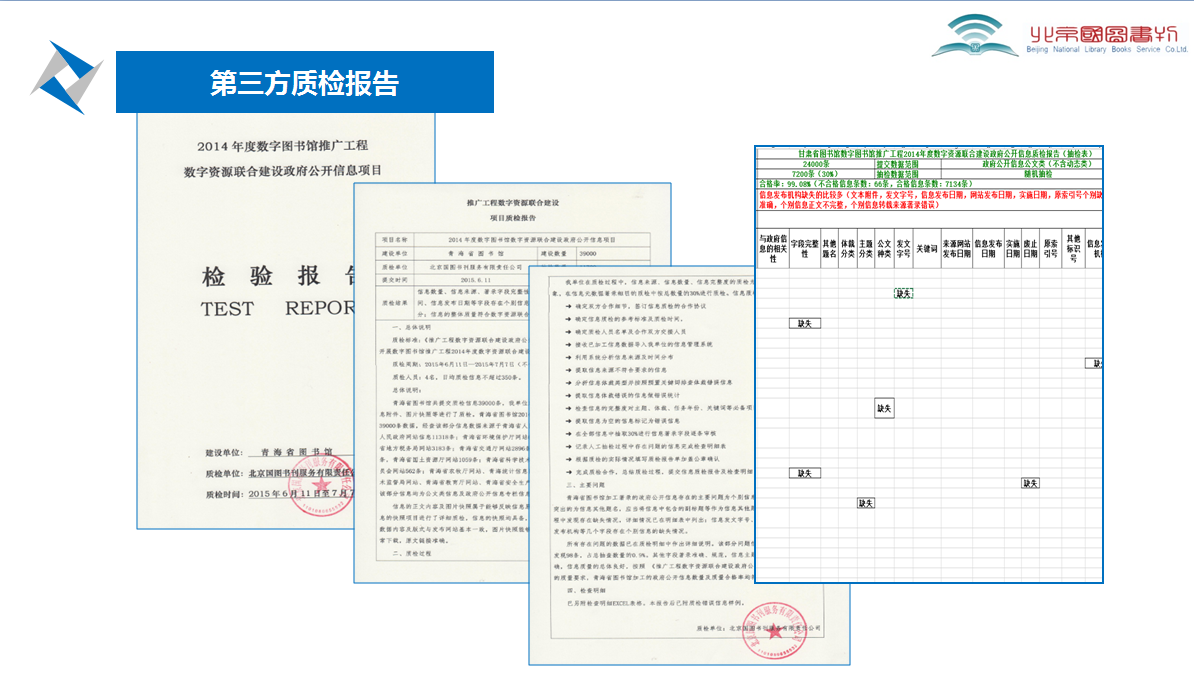This screenshot has height=675, width=1194.
Task: Click the '字段完整性' column header
Action: [x=804, y=248]
